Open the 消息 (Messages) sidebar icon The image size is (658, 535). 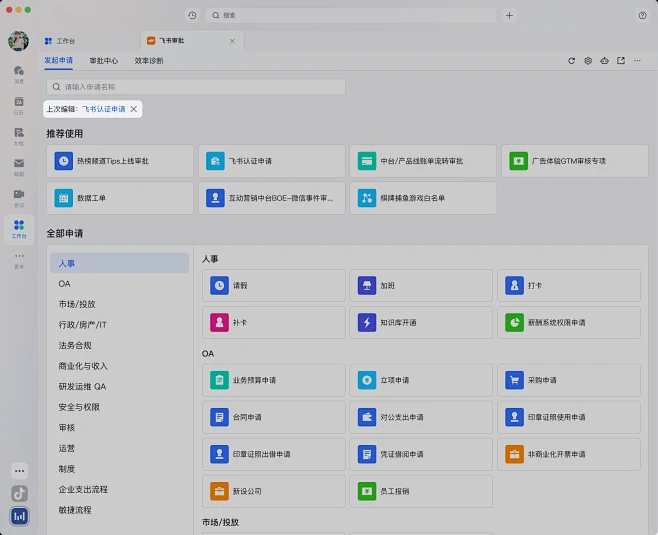19,73
